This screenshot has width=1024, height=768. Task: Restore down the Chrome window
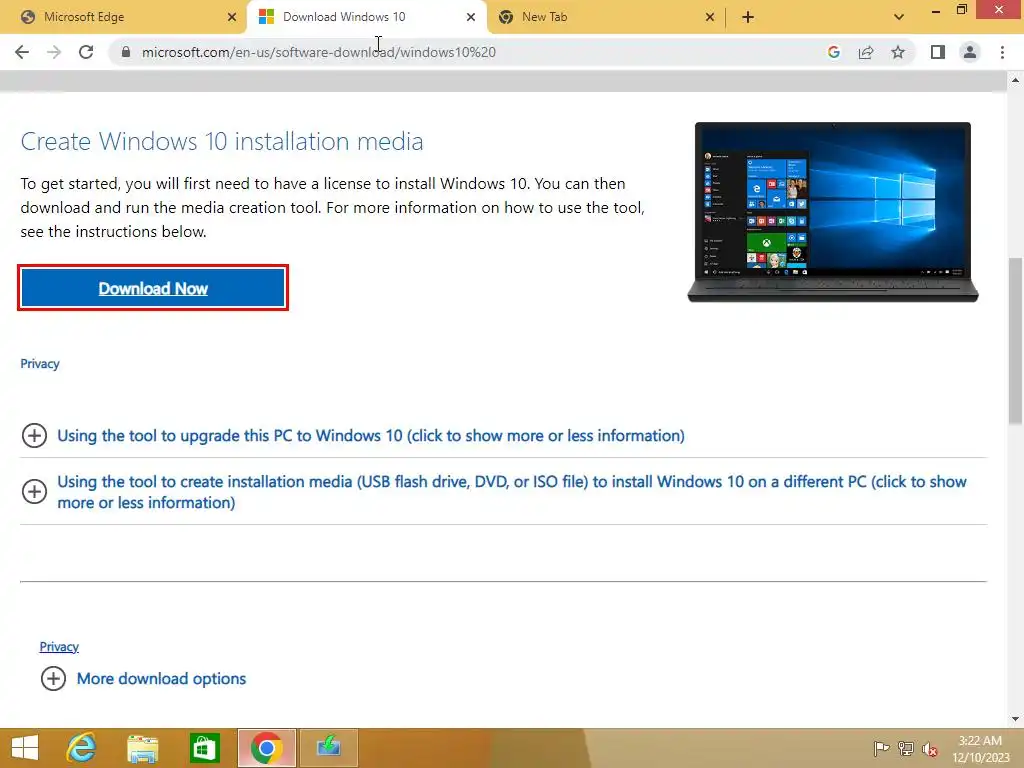pos(961,10)
